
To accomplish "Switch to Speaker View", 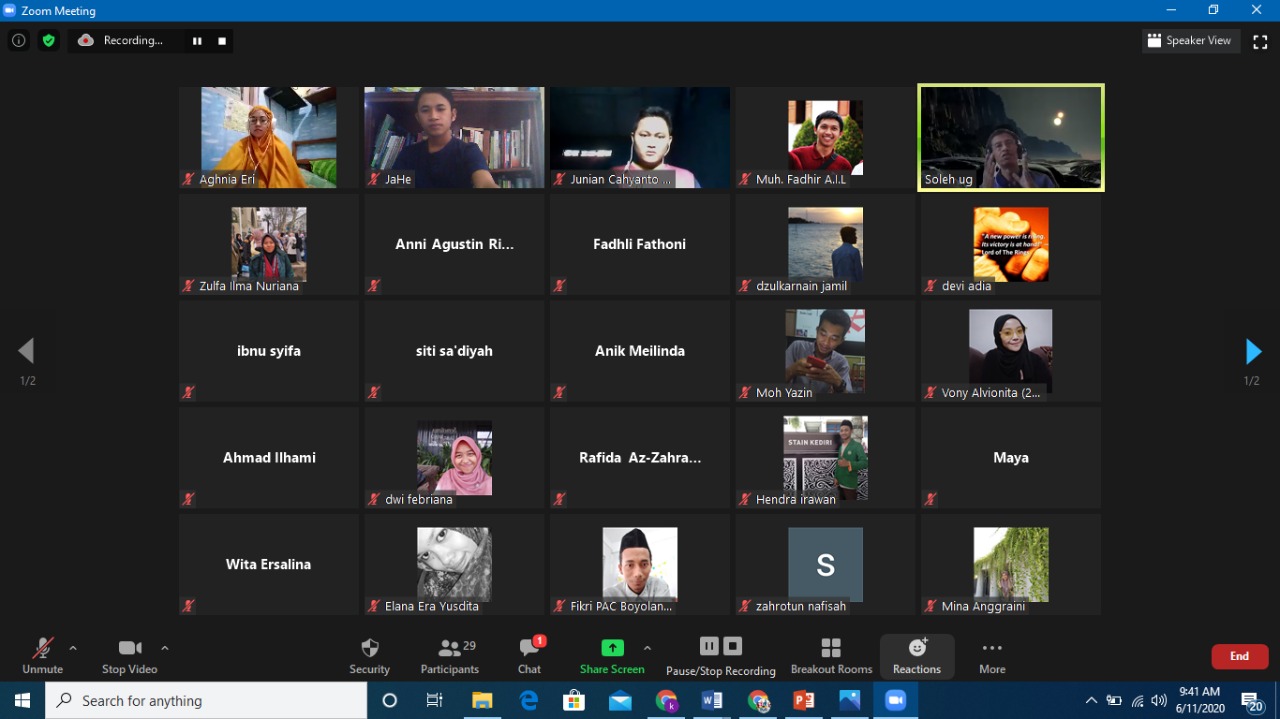I will coord(1190,41).
